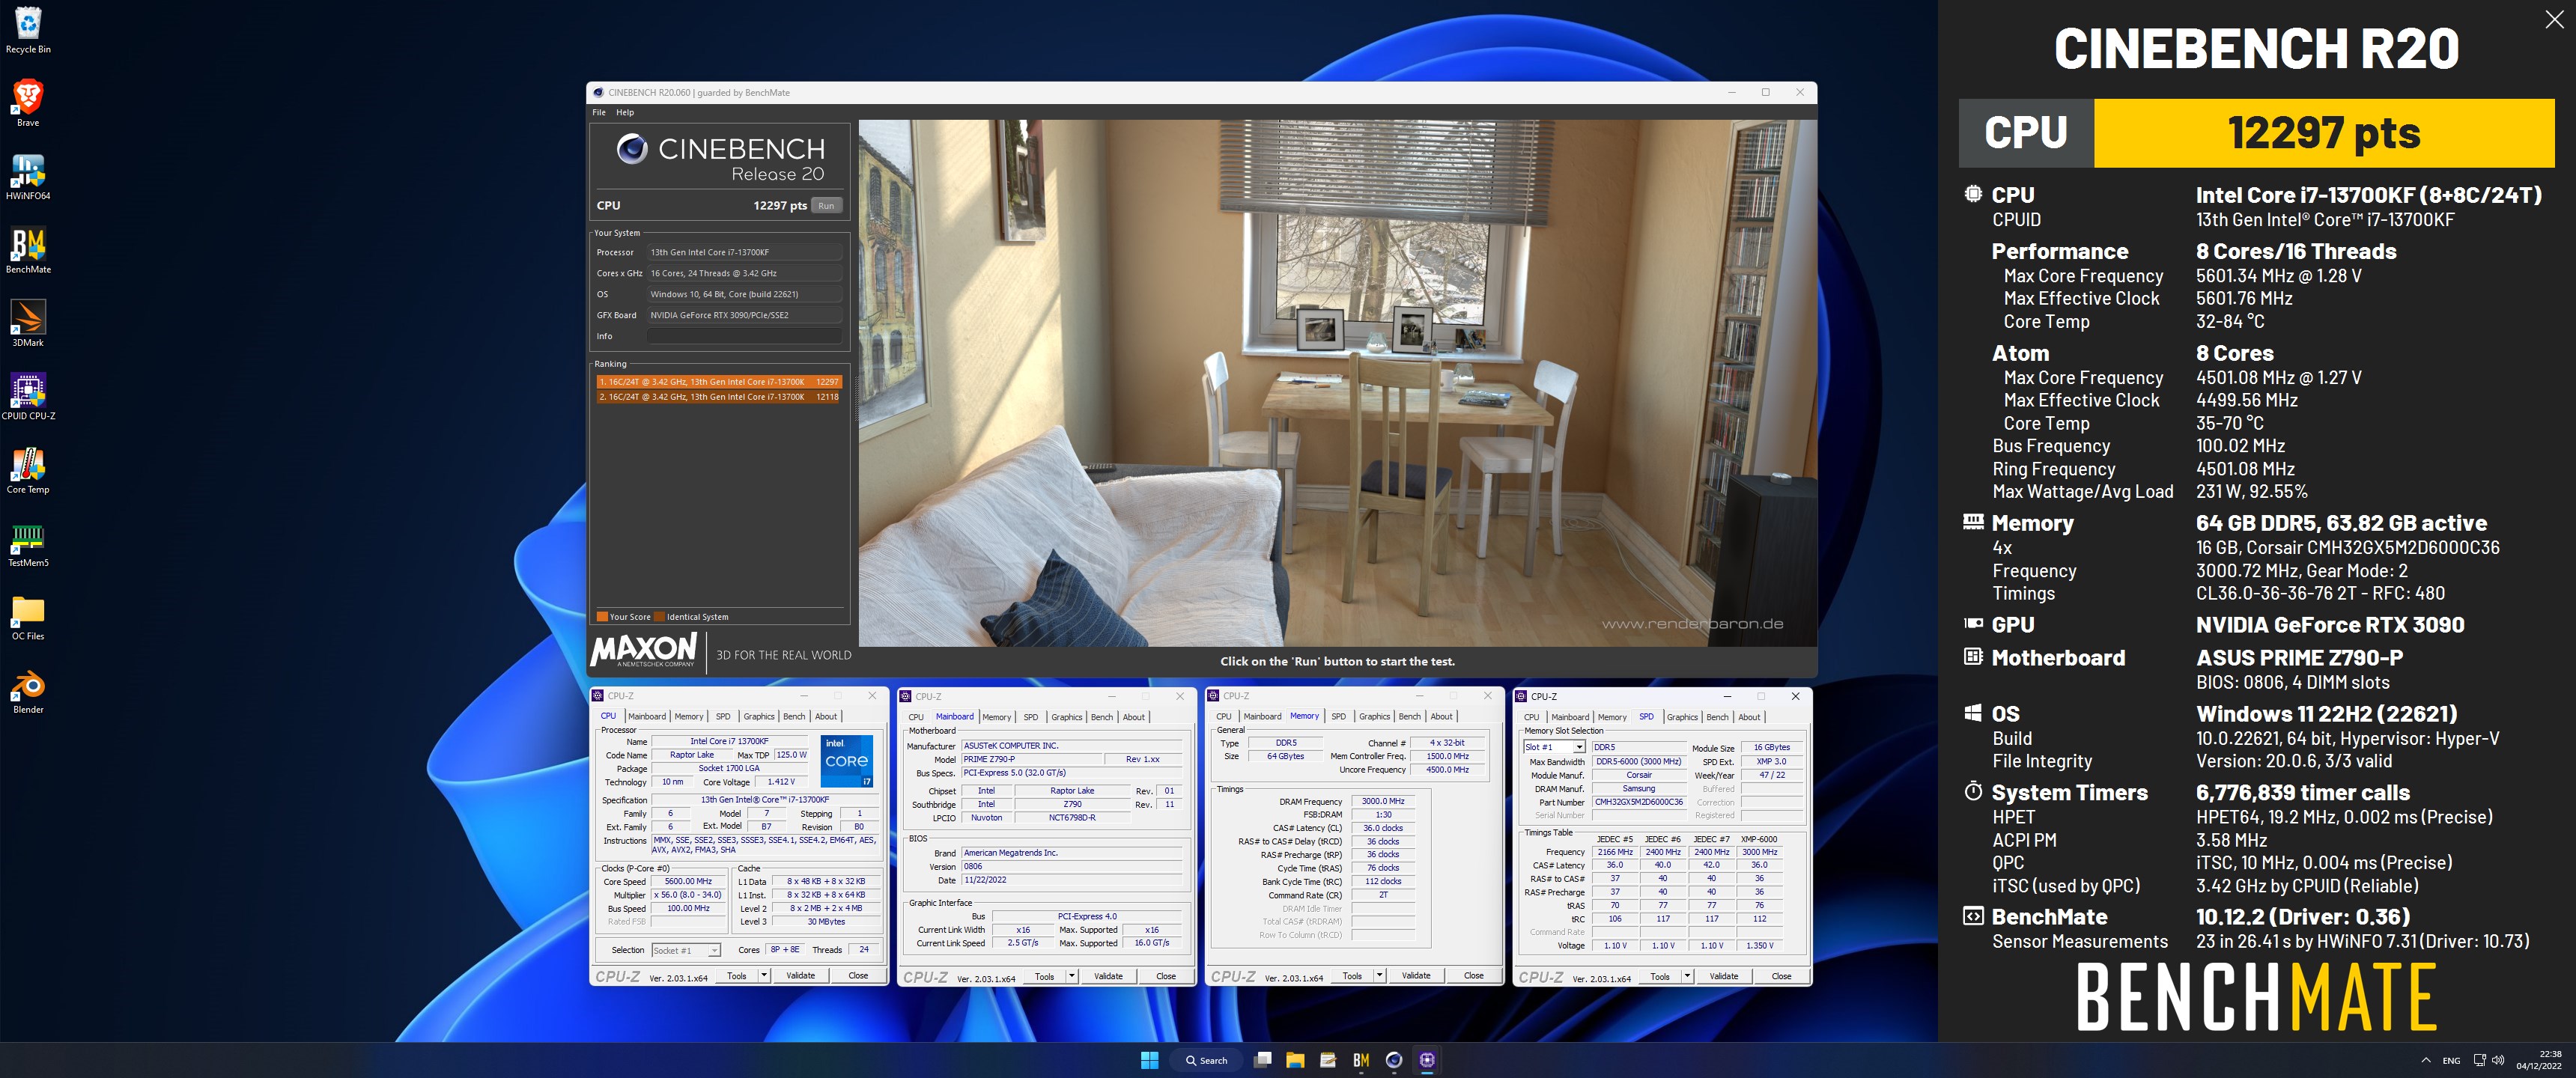Image resolution: width=2576 pixels, height=1078 pixels.
Task: Click Close in the CPU-Z SPD window
Action: 1782,976
